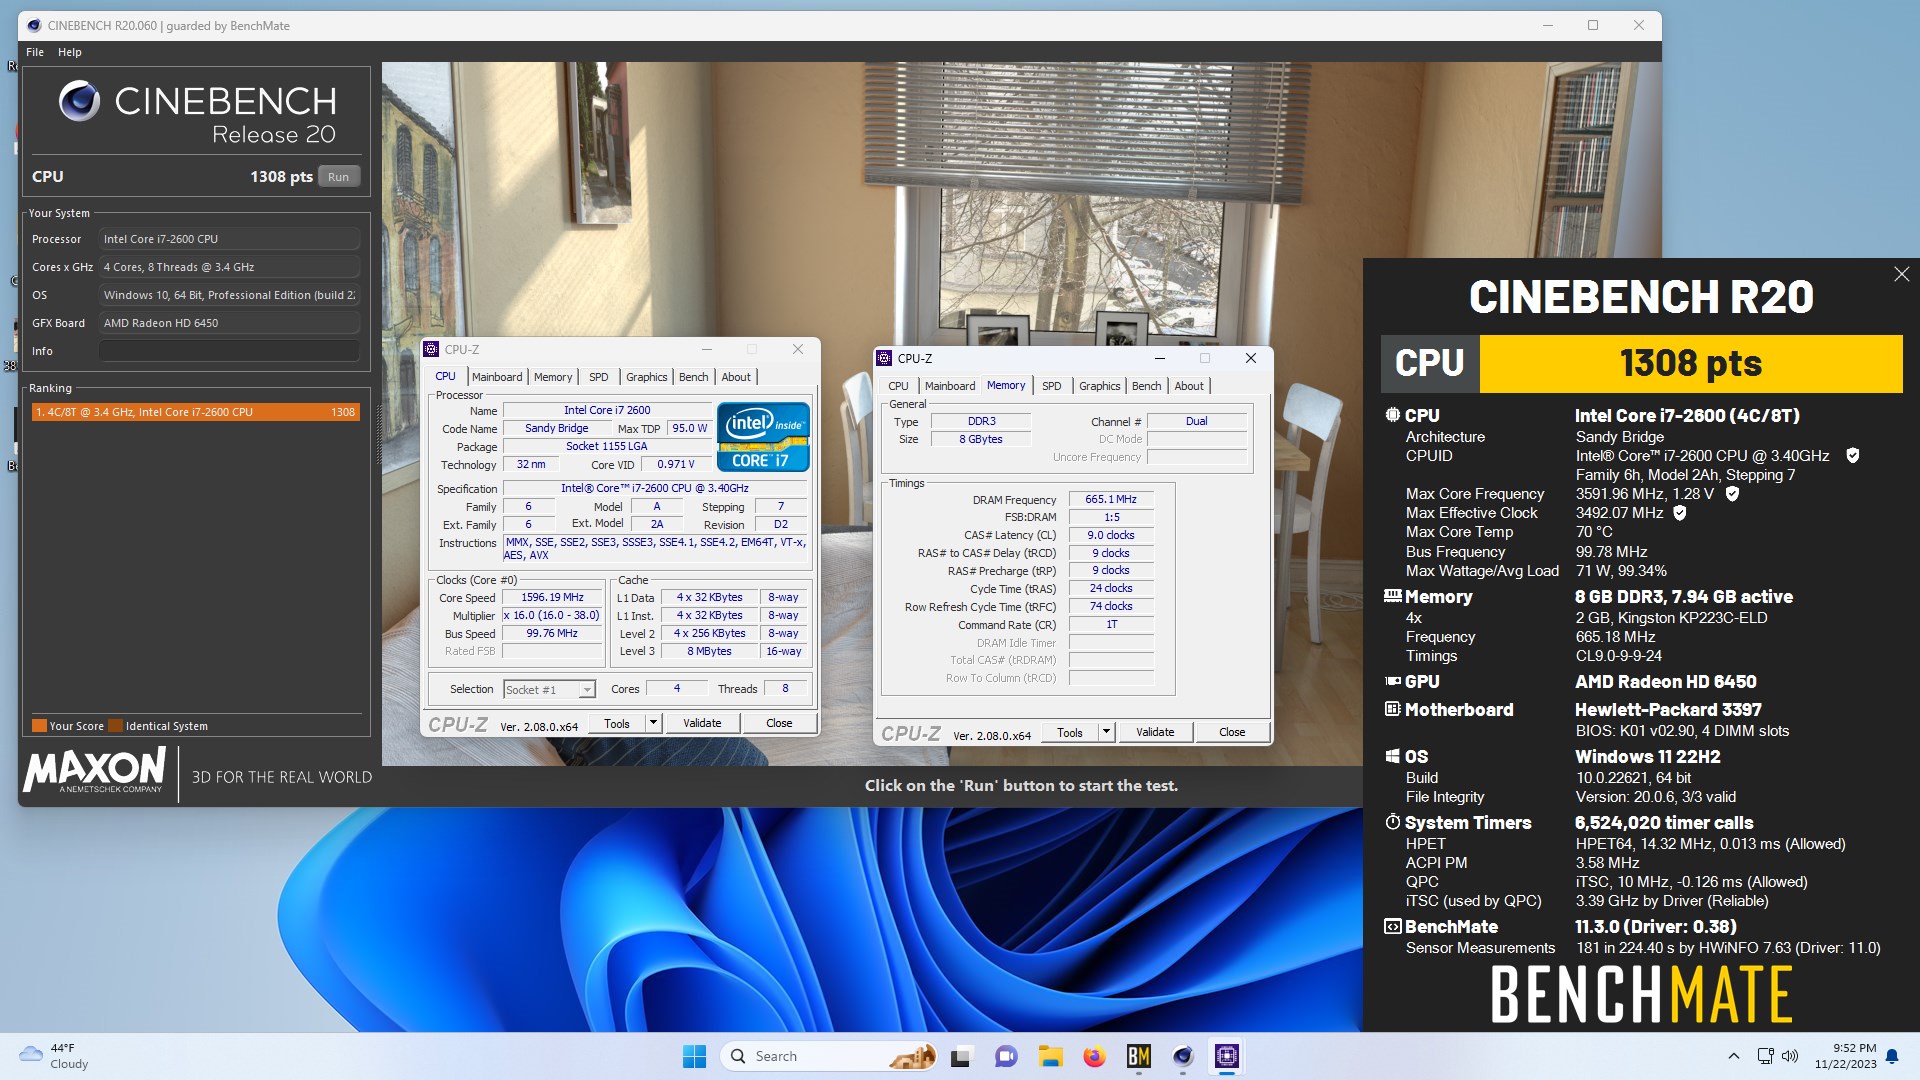The height and width of the screenshot is (1080, 1920).
Task: Expand Socket #1 selection dropdown in CPU-Z
Action: pos(587,690)
